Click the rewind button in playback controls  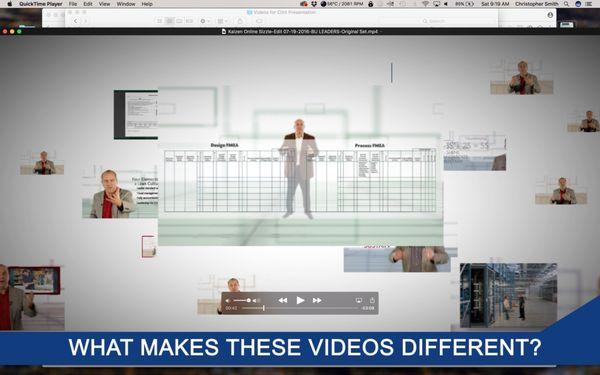283,300
